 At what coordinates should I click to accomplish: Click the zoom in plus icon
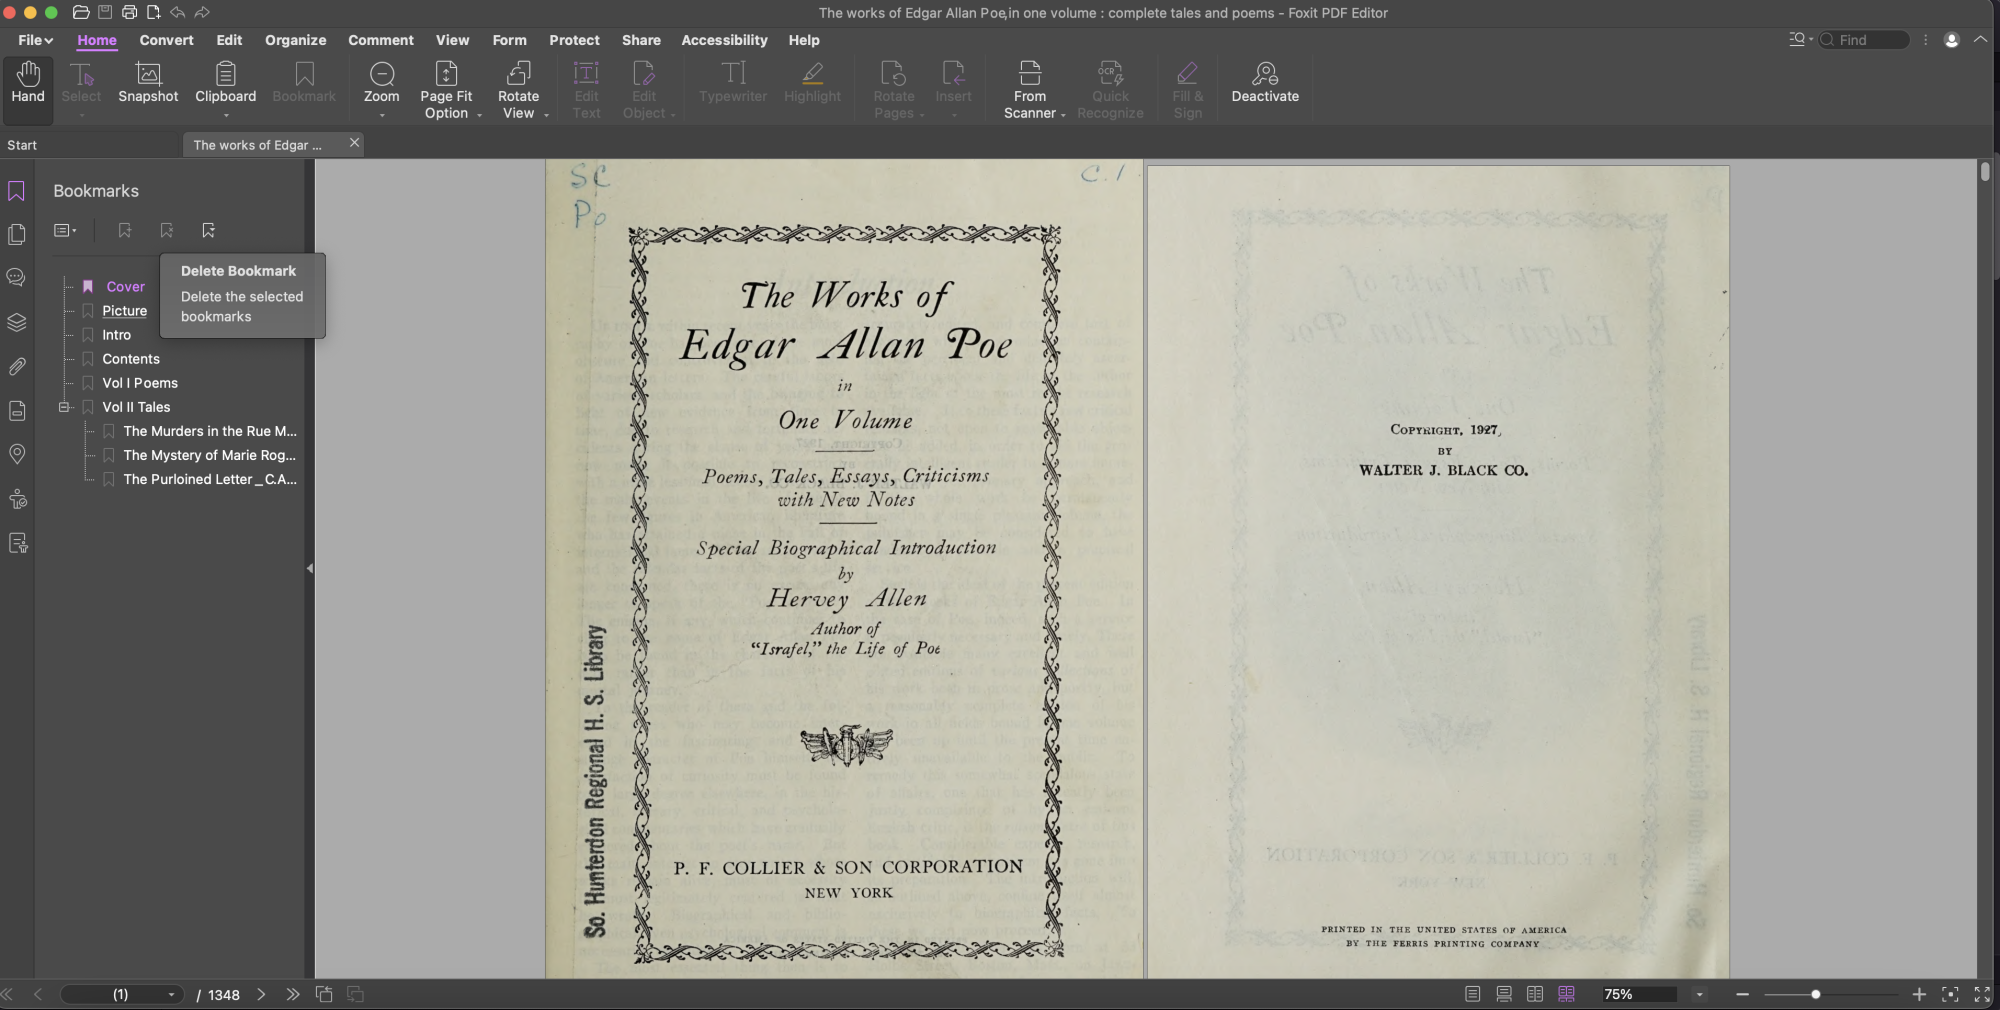pyautogui.click(x=1918, y=994)
